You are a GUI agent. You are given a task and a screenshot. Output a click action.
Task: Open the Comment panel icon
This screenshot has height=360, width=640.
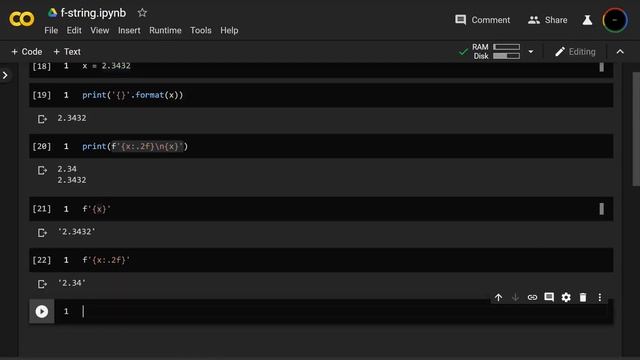pyautogui.click(x=460, y=20)
